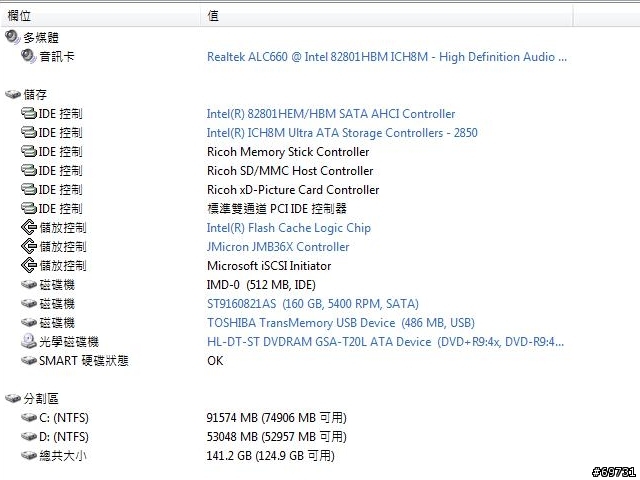Image resolution: width=640 pixels, height=480 pixels.
Task: Click the storage controller icon for Microsoft iSCSI Initiator
Action: (29, 265)
